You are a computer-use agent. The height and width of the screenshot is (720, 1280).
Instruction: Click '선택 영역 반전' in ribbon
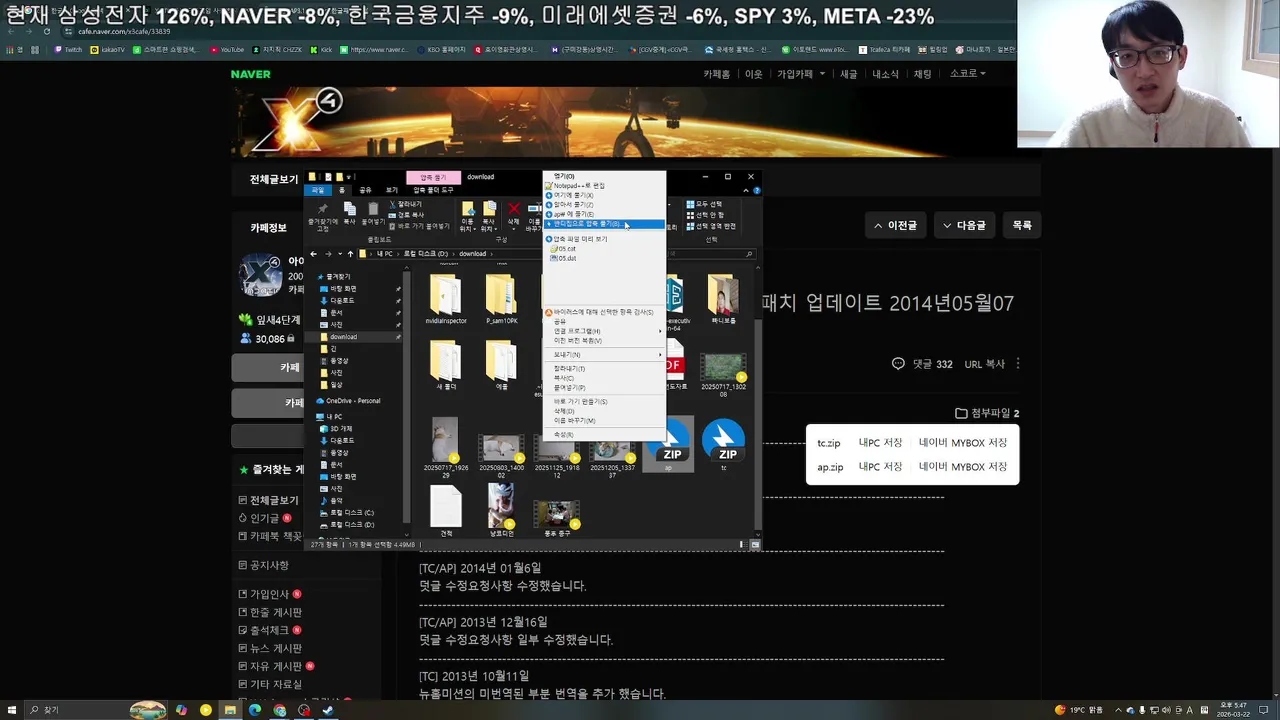711,226
